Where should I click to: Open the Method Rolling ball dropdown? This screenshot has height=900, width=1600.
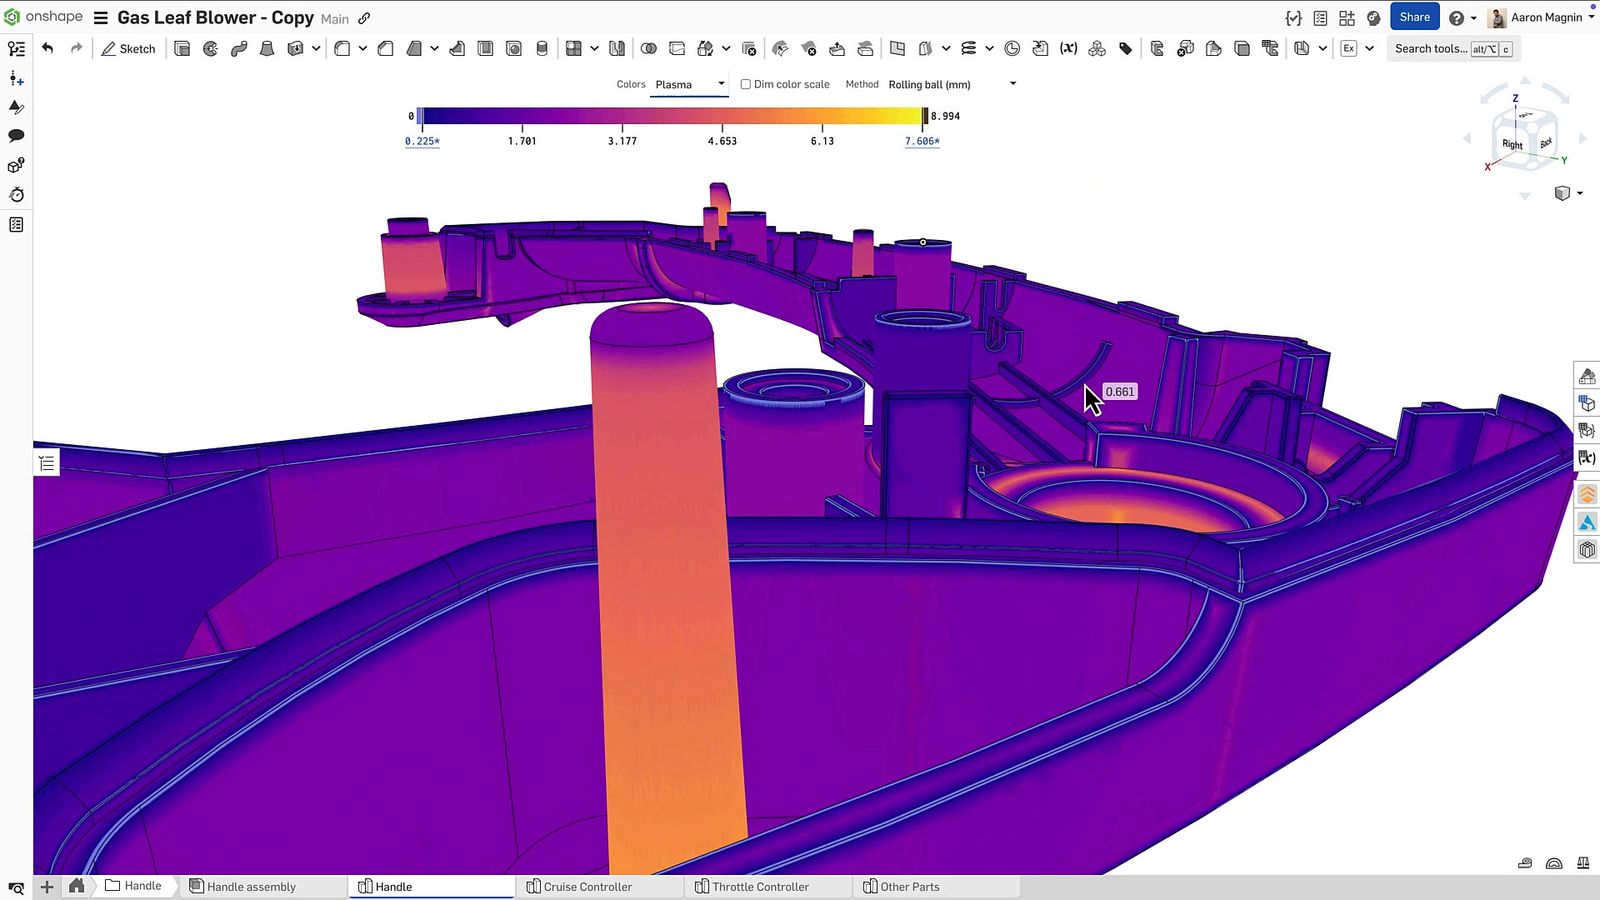pyautogui.click(x=950, y=84)
